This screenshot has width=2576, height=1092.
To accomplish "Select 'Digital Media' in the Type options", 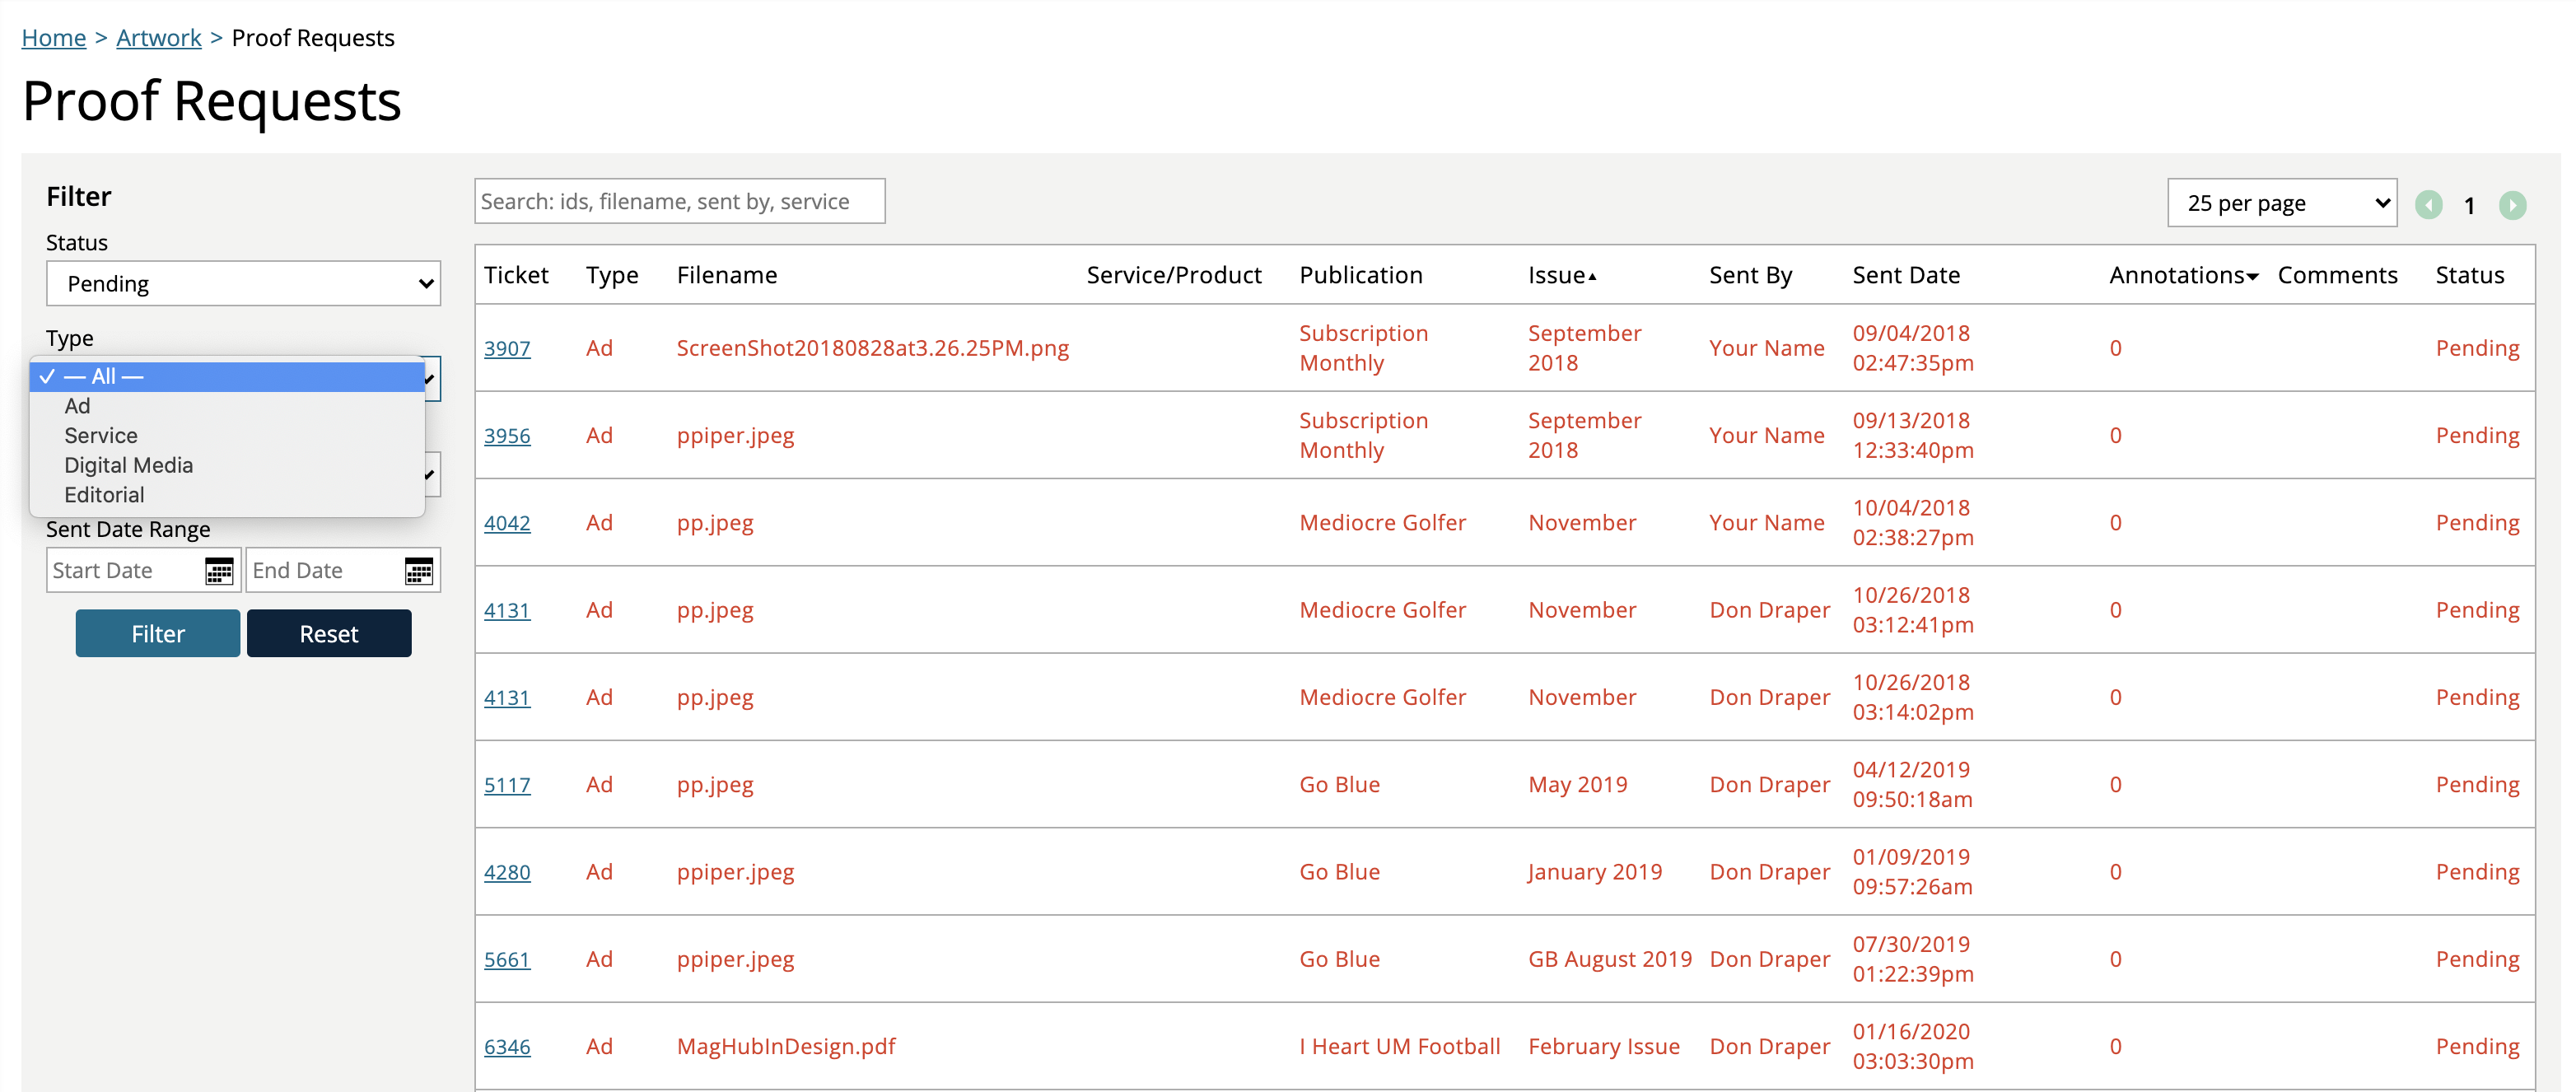I will [128, 465].
